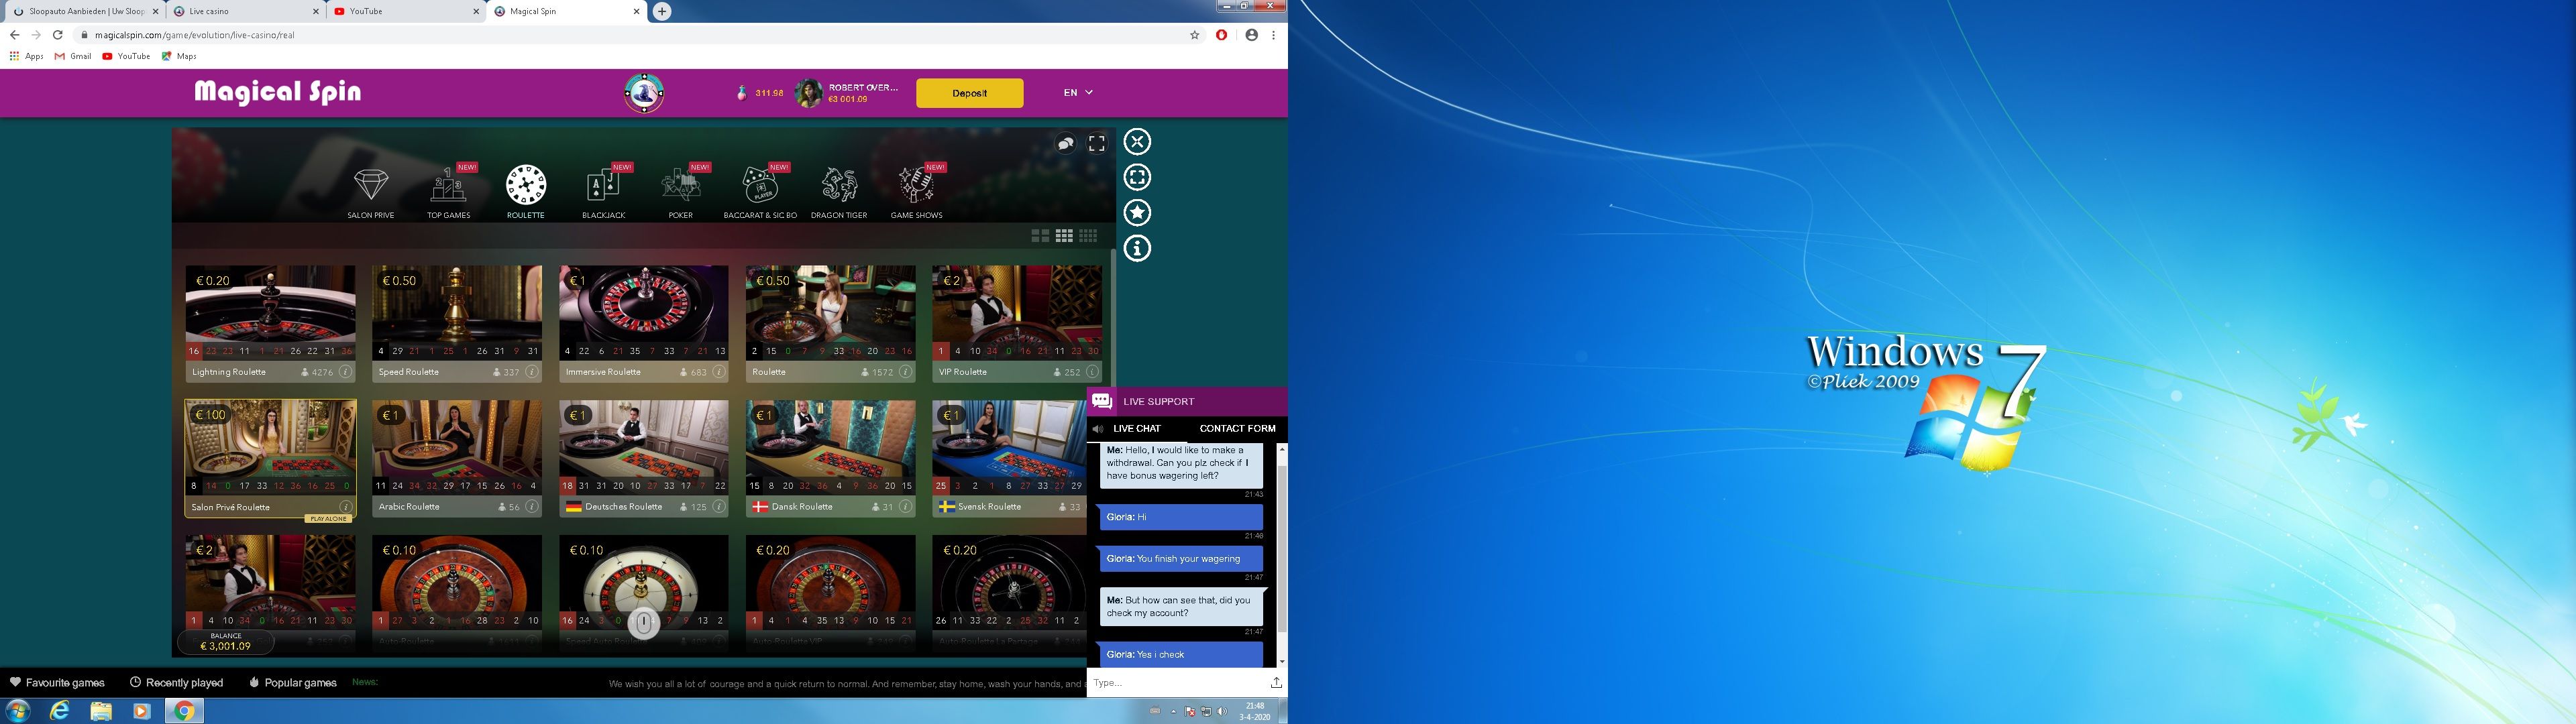Screen dimensions: 2576x724
Task: Show info for Arabic Roulette table
Action: click(532, 507)
